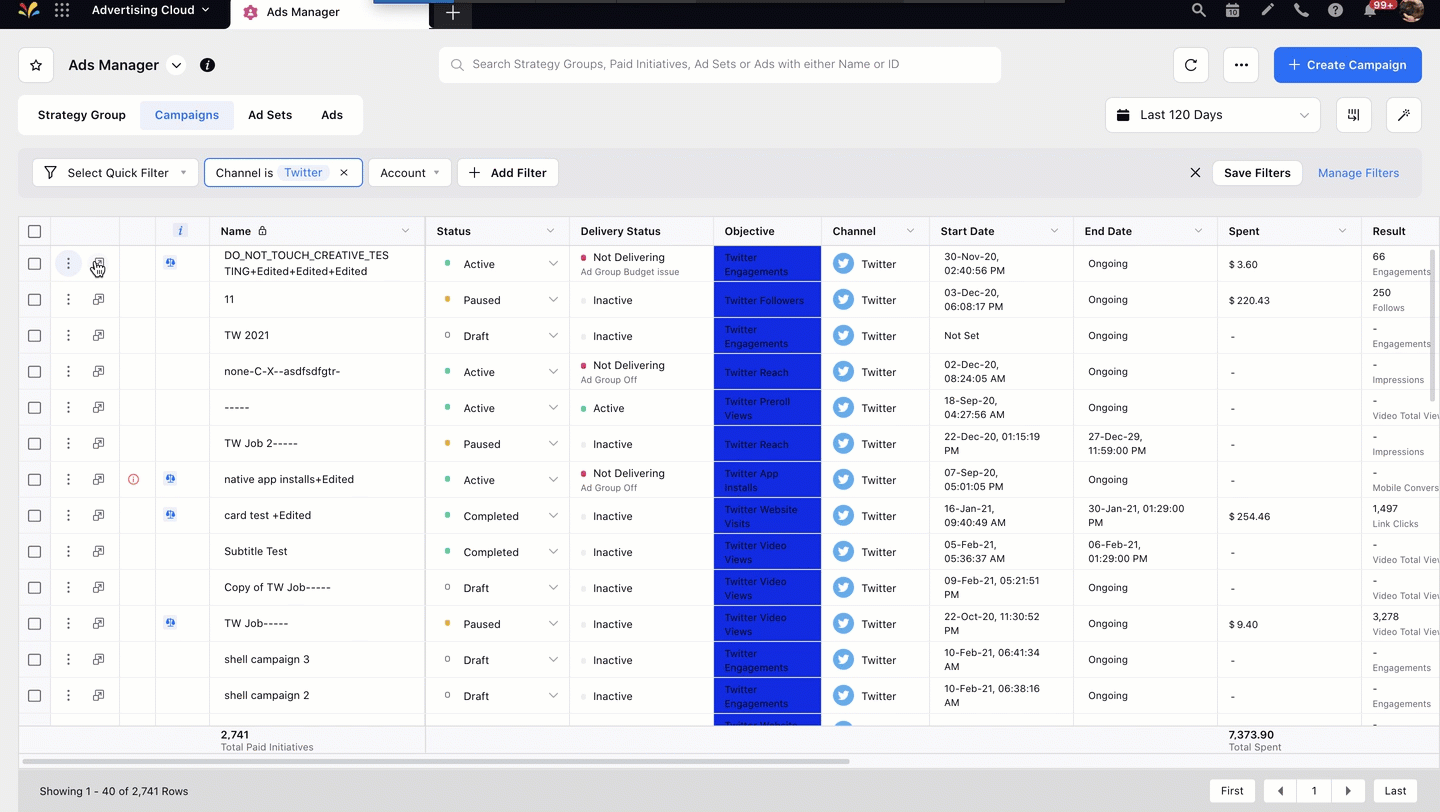Expand the Ads Manager title chevron

(x=176, y=65)
